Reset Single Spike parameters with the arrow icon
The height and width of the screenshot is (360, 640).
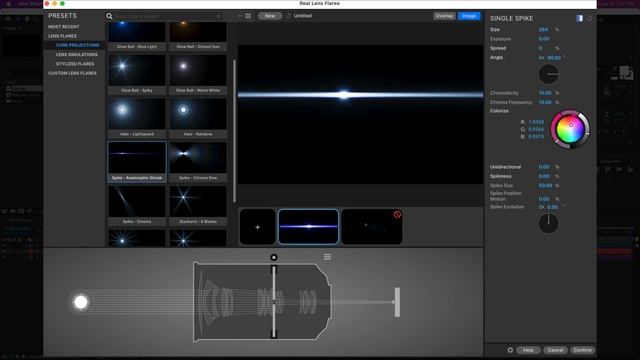(x=589, y=18)
